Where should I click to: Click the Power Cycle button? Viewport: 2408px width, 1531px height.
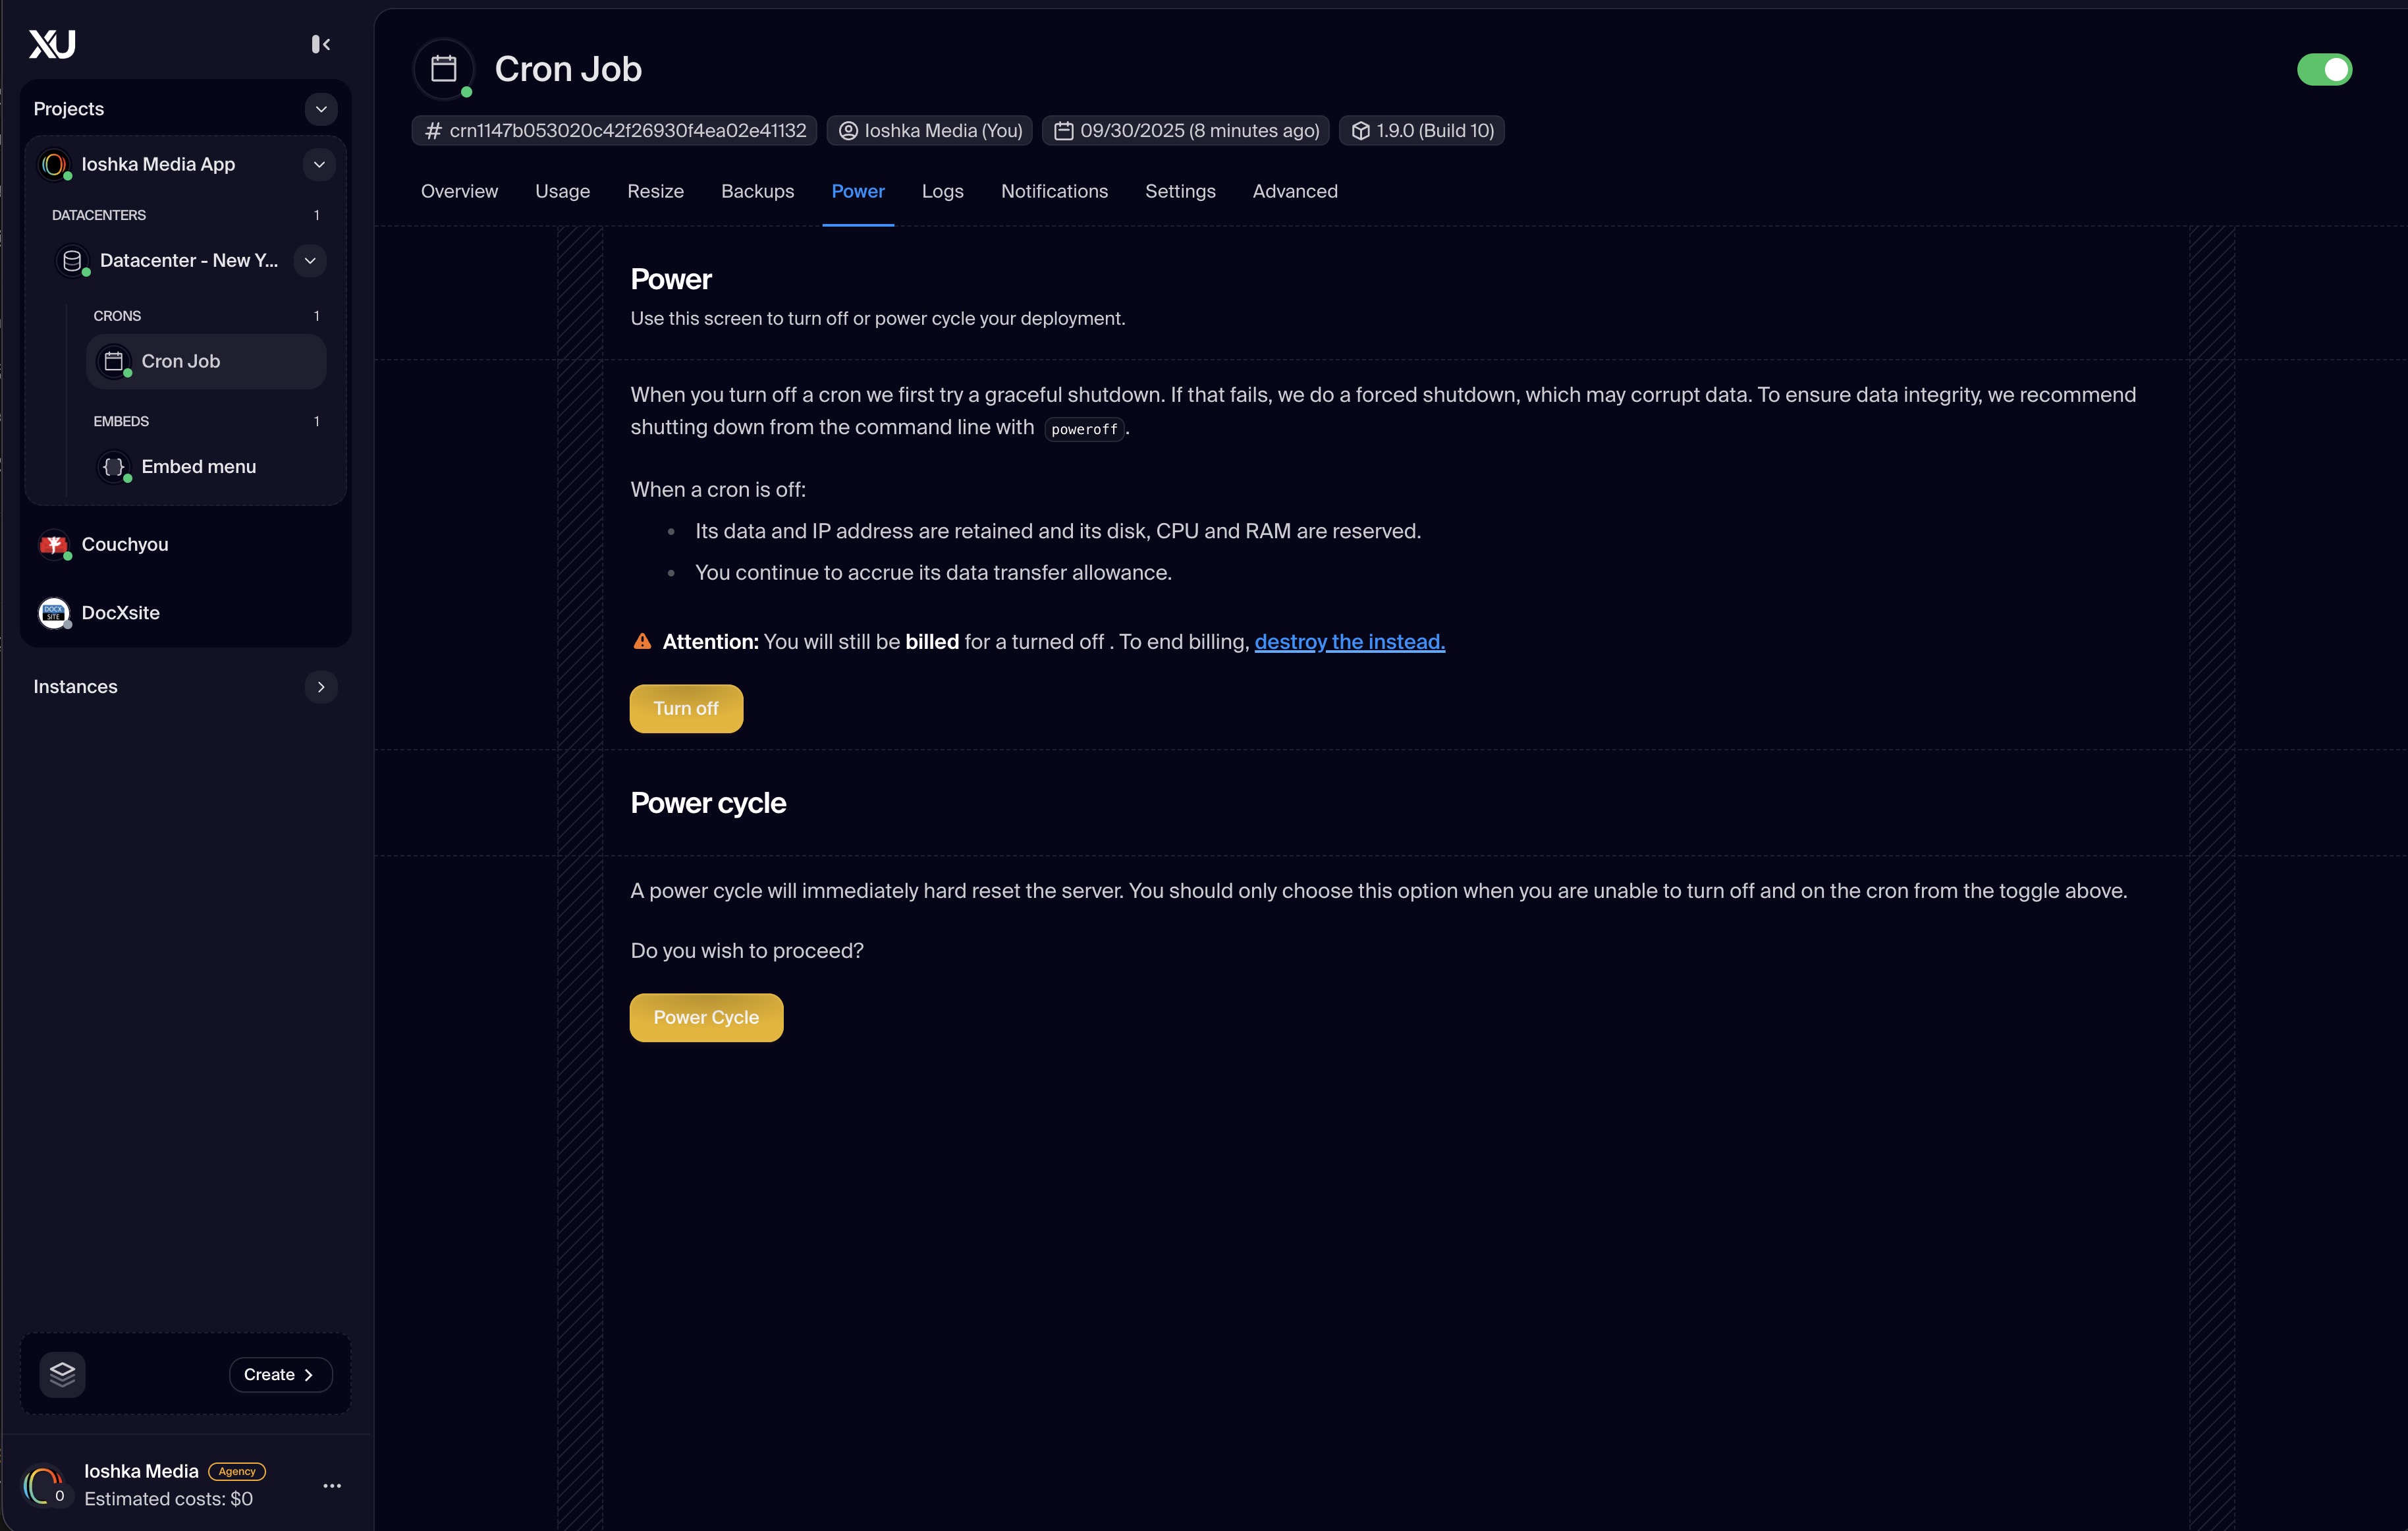706,1017
